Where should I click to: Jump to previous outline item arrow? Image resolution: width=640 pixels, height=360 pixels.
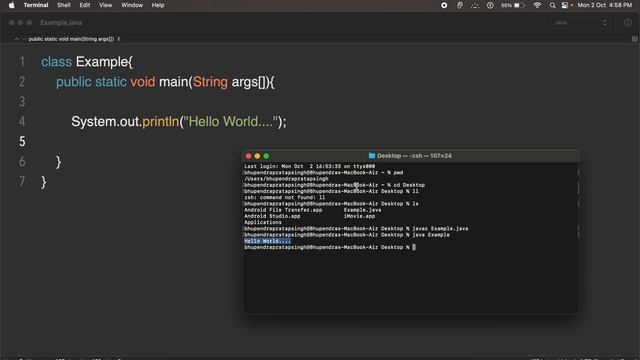click(17, 39)
